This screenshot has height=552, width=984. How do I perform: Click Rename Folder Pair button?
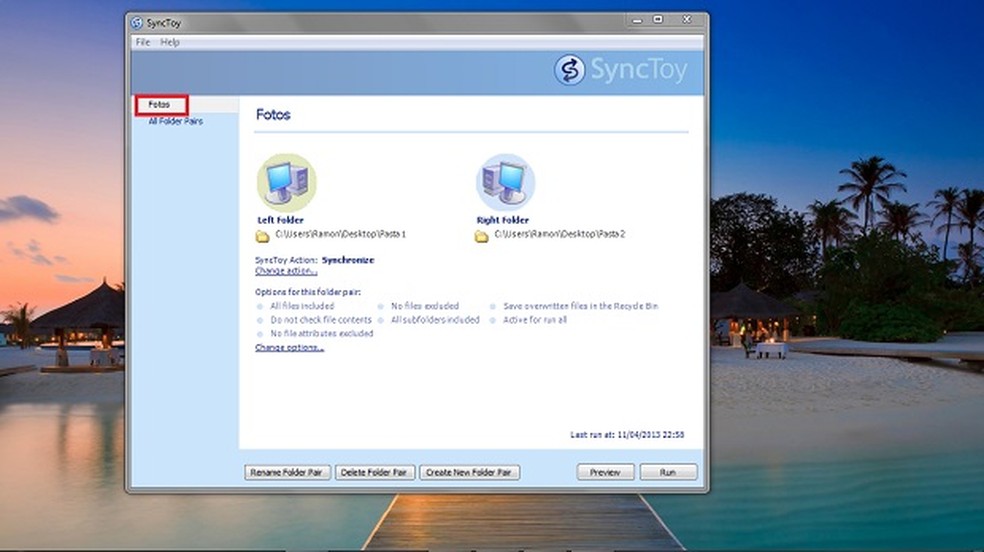(x=287, y=472)
